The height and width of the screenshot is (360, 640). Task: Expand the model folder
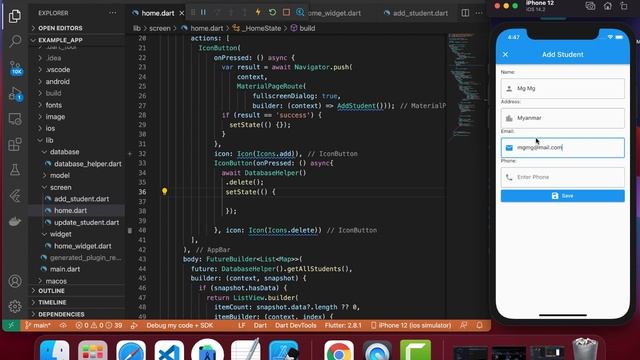click(60, 176)
